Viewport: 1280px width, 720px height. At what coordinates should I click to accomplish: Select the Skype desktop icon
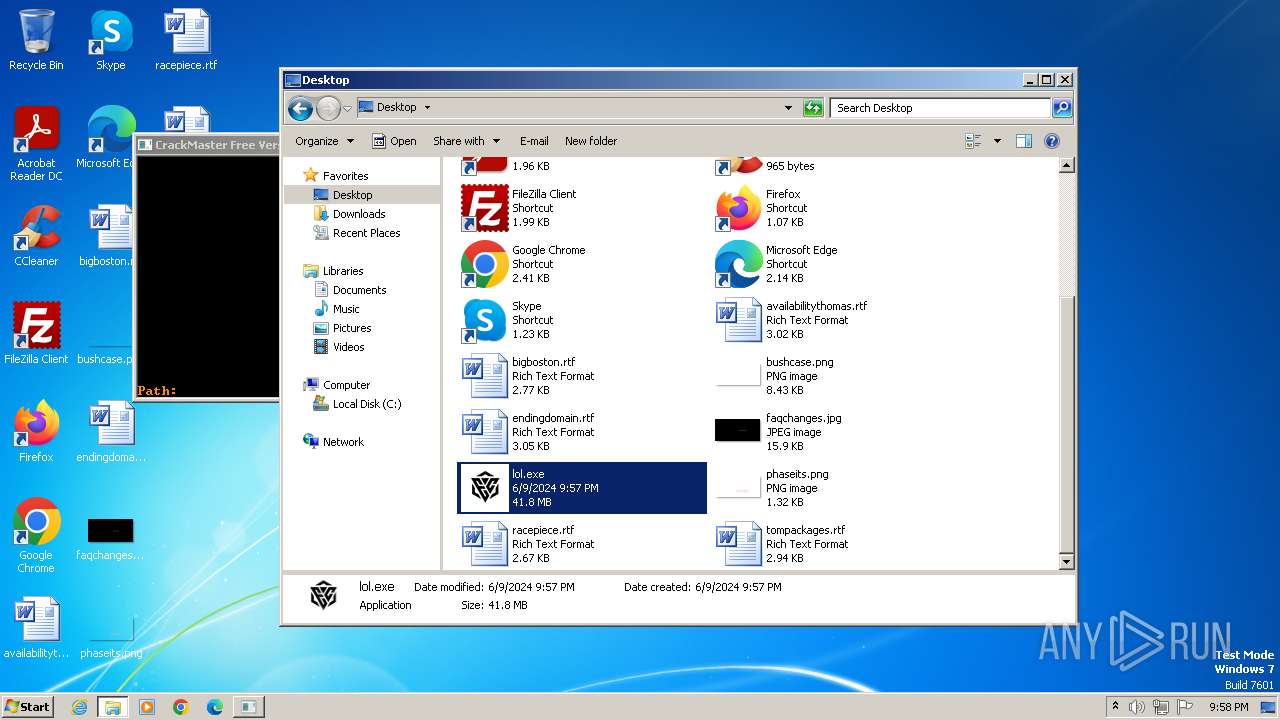110,40
